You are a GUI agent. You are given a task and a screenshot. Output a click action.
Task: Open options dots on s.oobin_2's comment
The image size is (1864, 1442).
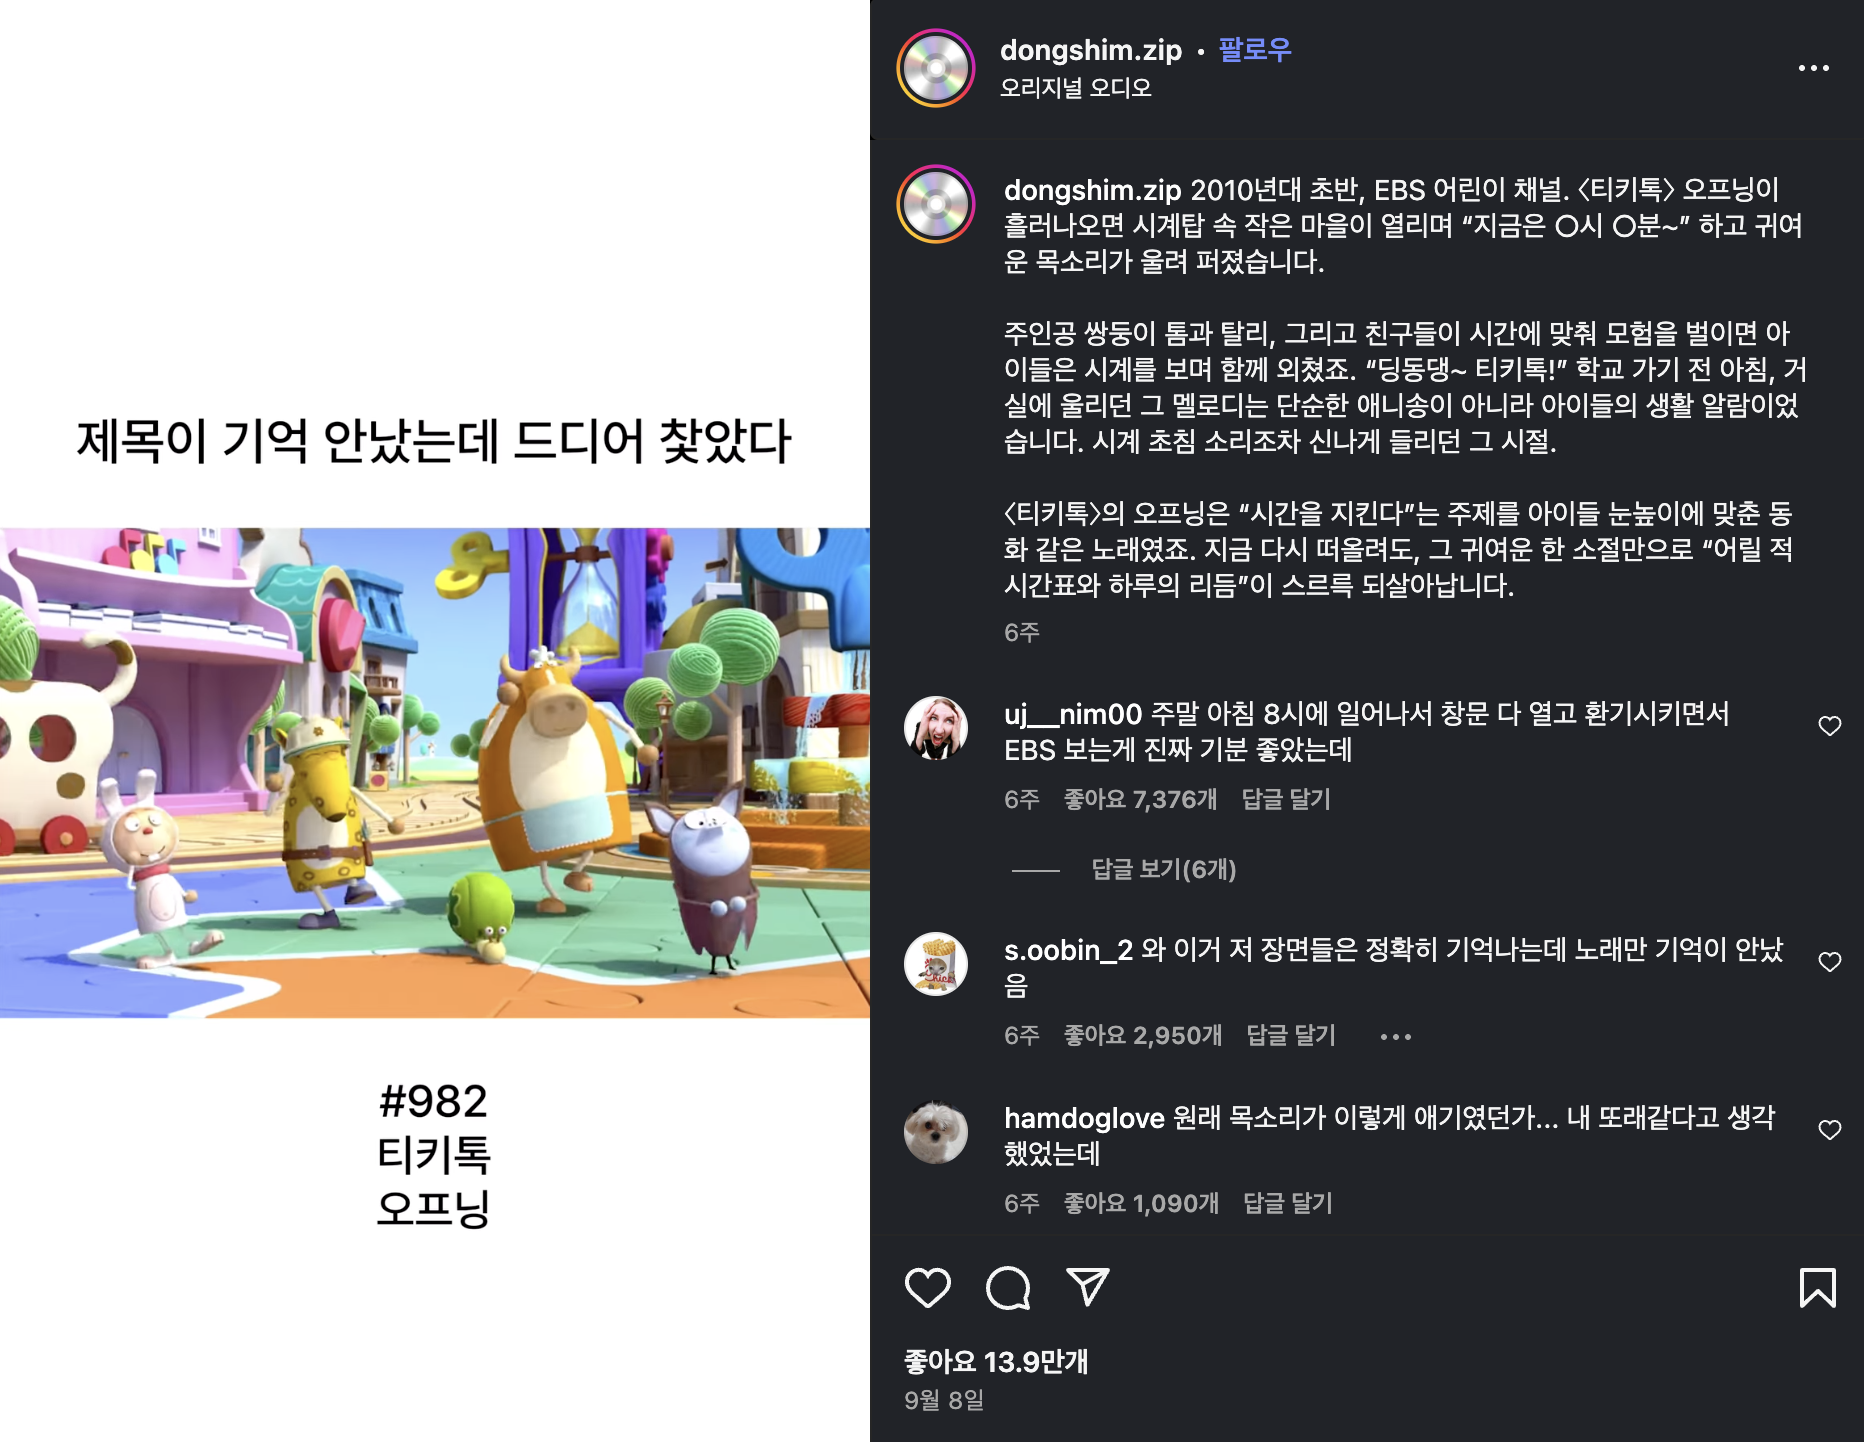coord(1395,1037)
